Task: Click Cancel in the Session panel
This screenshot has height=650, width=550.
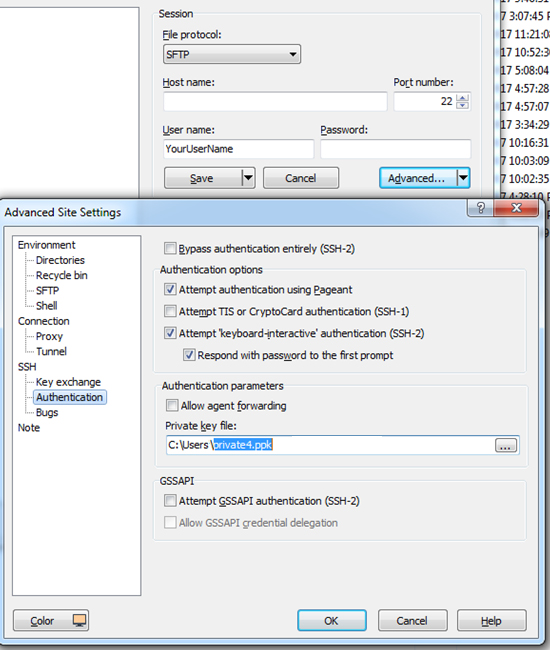Action: point(301,178)
